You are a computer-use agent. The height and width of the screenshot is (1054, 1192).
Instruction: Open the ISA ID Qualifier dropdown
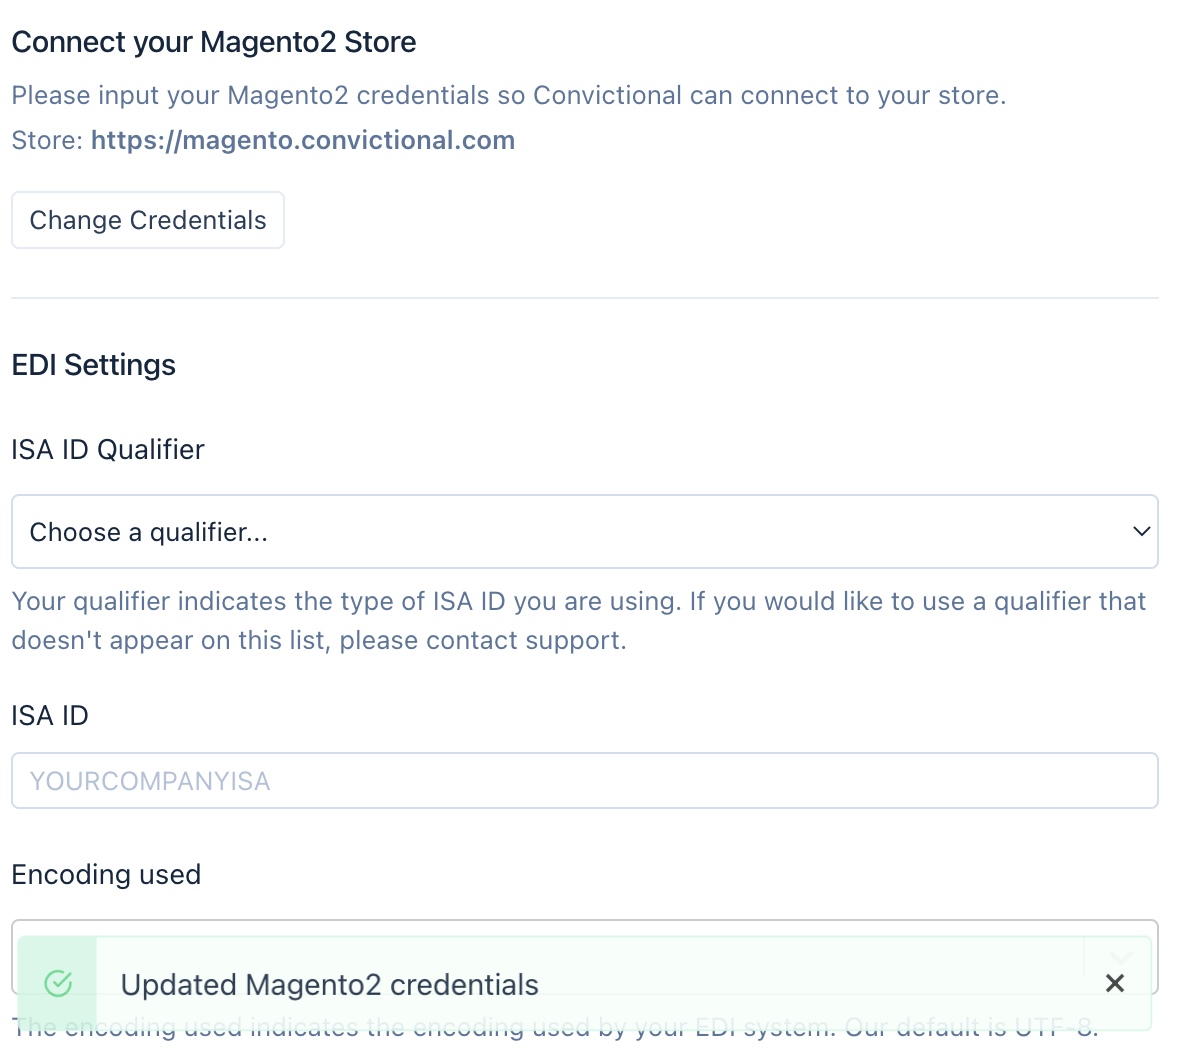(x=584, y=532)
